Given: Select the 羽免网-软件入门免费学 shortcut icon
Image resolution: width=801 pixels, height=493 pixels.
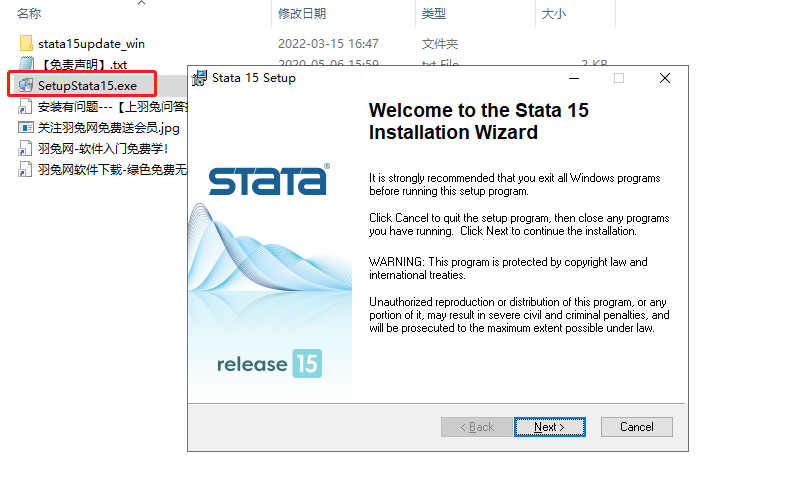Looking at the screenshot, I should 26,149.
